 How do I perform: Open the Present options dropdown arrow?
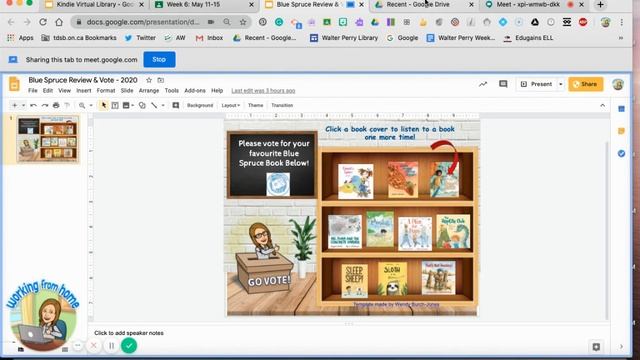pyautogui.click(x=560, y=84)
